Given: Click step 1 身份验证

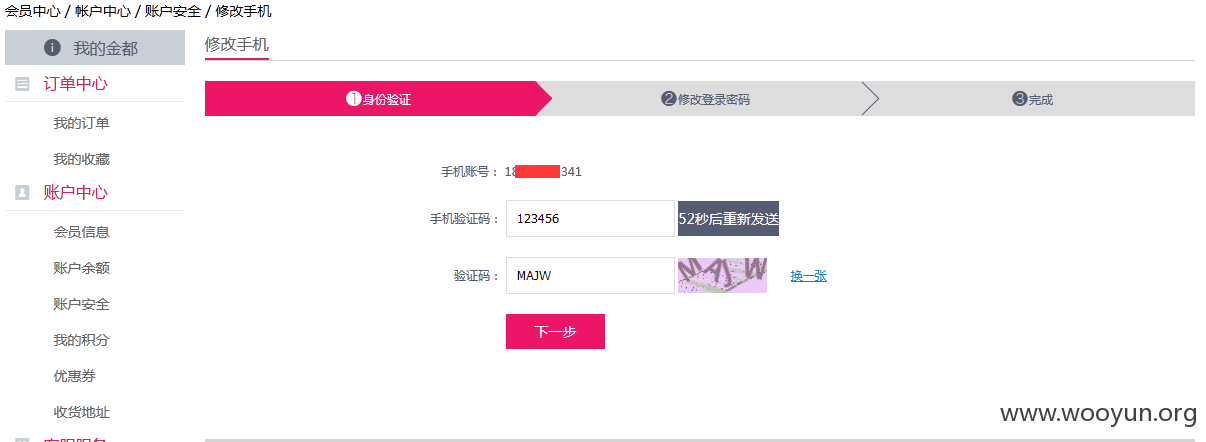Looking at the screenshot, I should coord(379,99).
